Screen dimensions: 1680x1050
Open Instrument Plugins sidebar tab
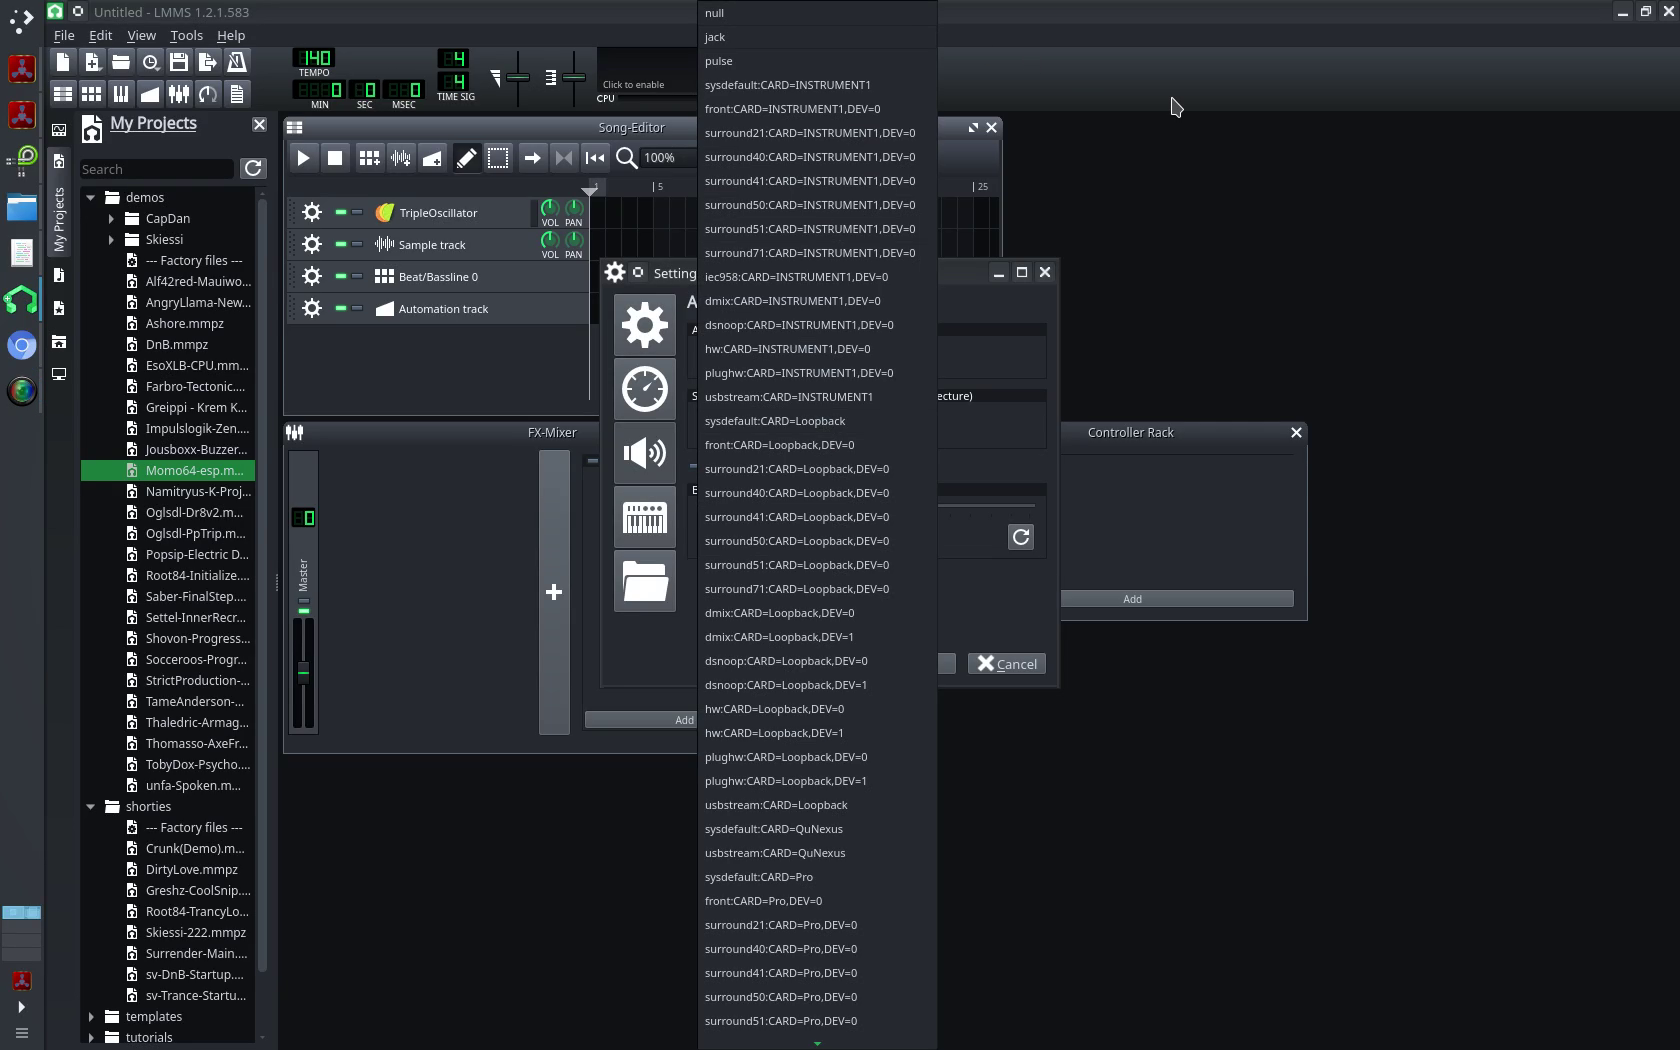tap(59, 130)
